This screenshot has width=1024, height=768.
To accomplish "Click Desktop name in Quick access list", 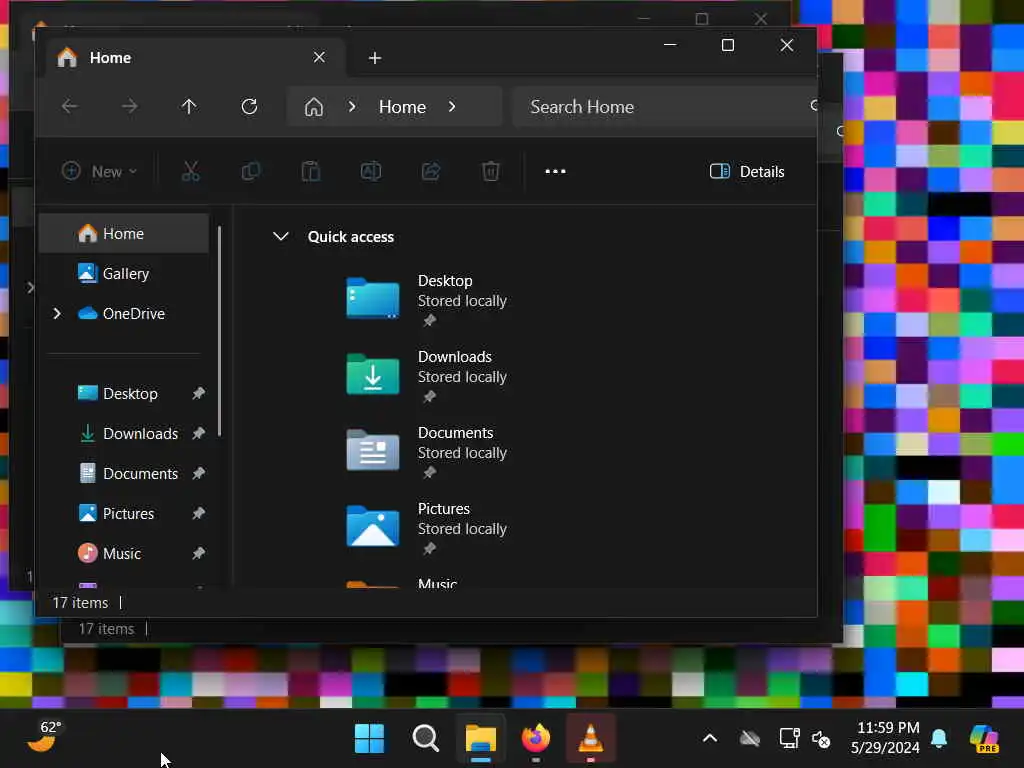I will click(445, 281).
